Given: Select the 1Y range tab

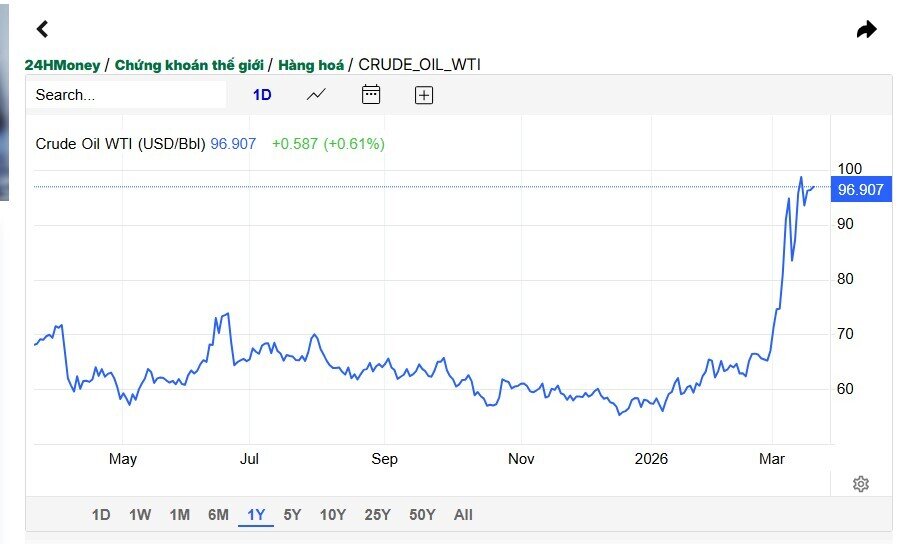Looking at the screenshot, I should point(256,515).
